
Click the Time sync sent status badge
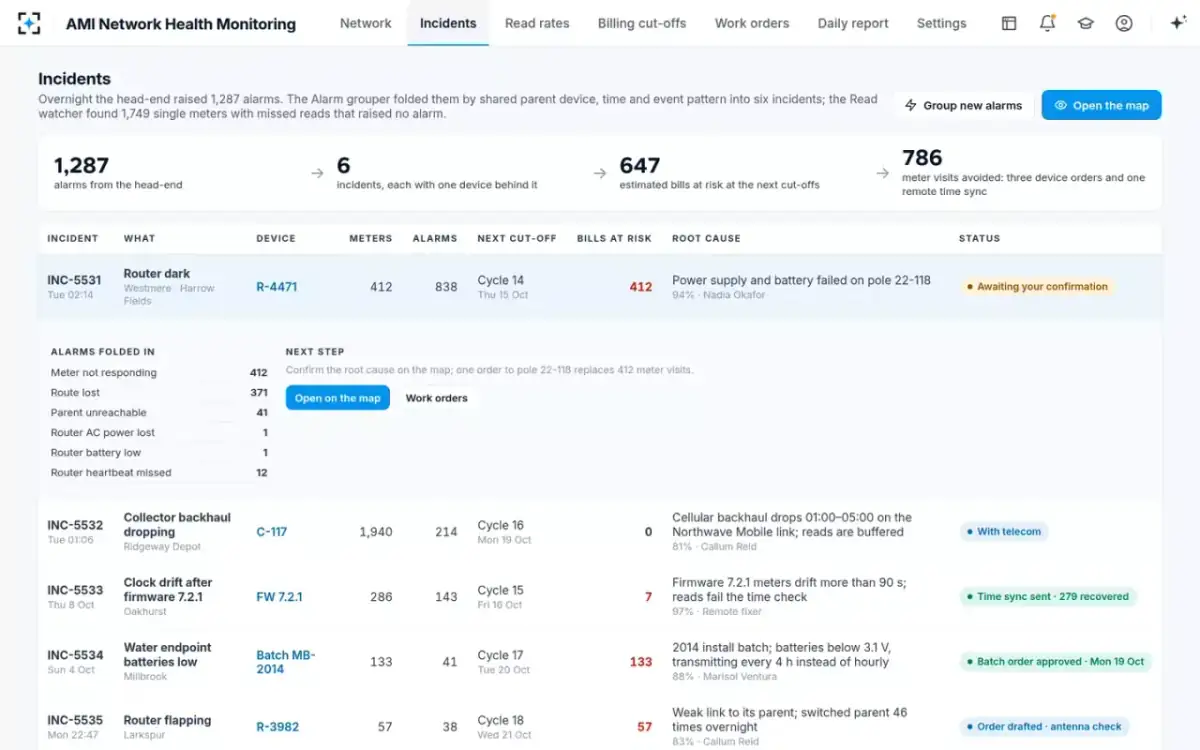(x=1047, y=597)
